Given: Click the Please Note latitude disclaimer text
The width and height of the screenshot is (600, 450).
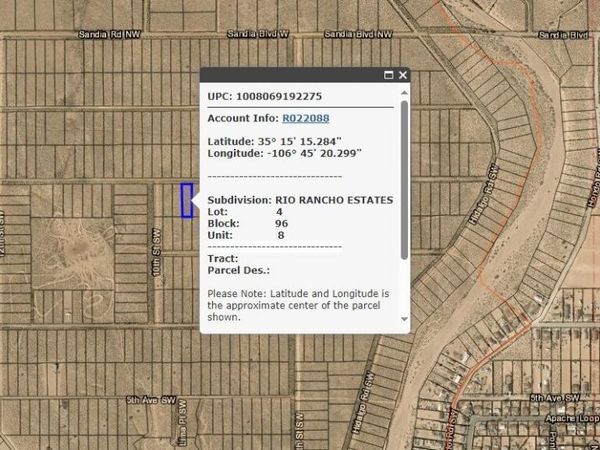Looking at the screenshot, I should [x=298, y=305].
